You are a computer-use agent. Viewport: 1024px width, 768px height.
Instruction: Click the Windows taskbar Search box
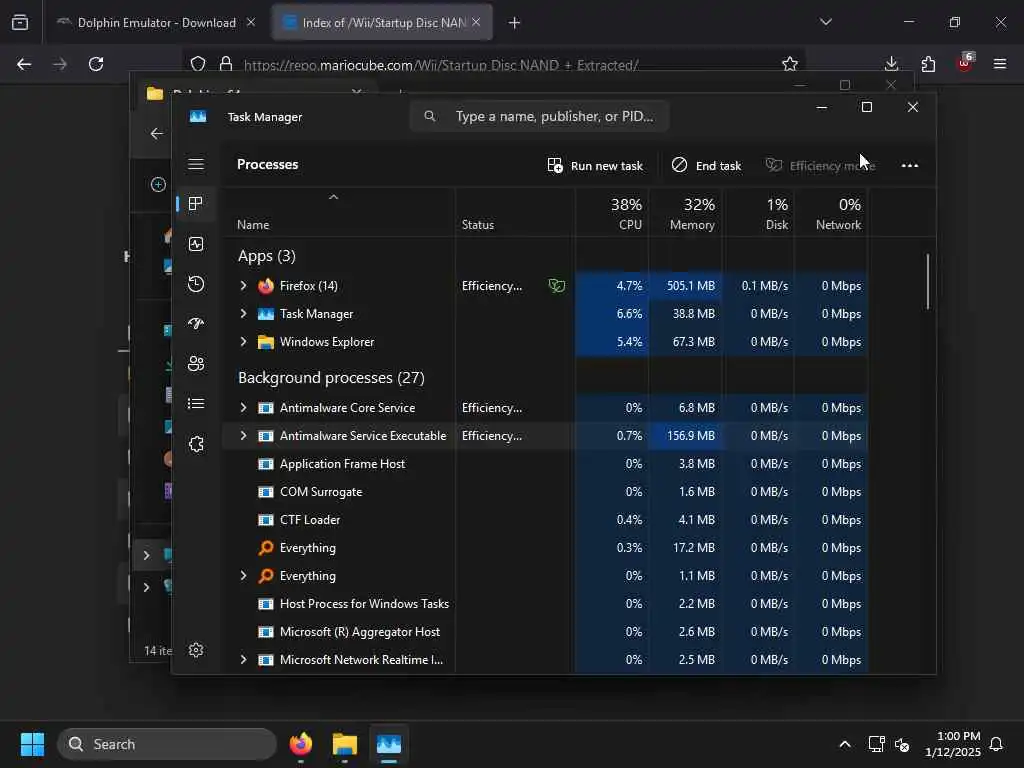click(x=167, y=744)
